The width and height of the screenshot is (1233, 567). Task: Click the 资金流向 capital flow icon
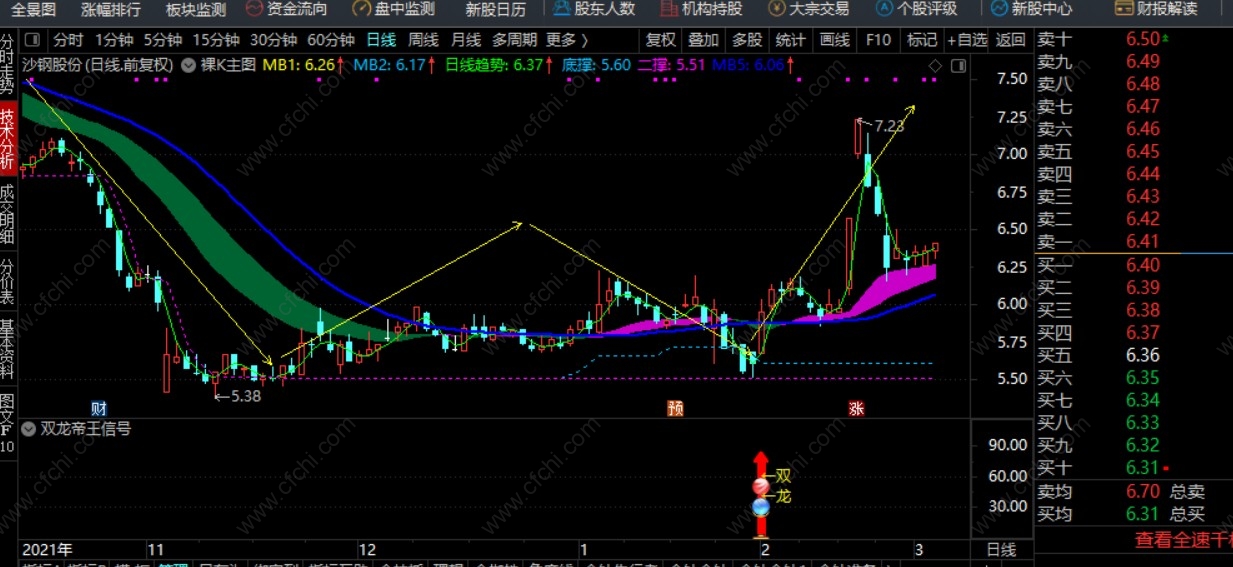click(256, 9)
